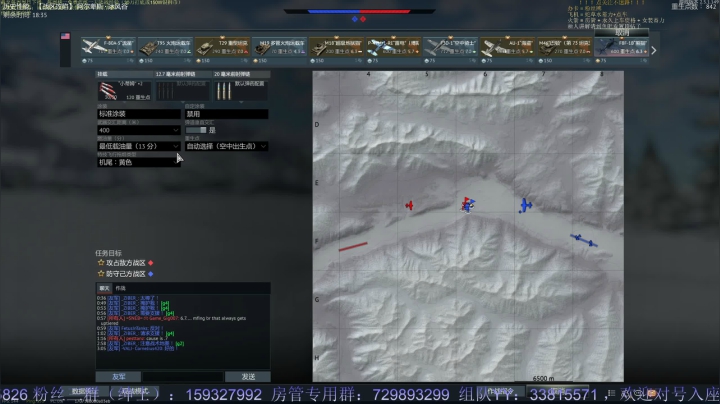Open the 禁用 custom skin field
The width and height of the screenshot is (720, 404).
(226, 114)
